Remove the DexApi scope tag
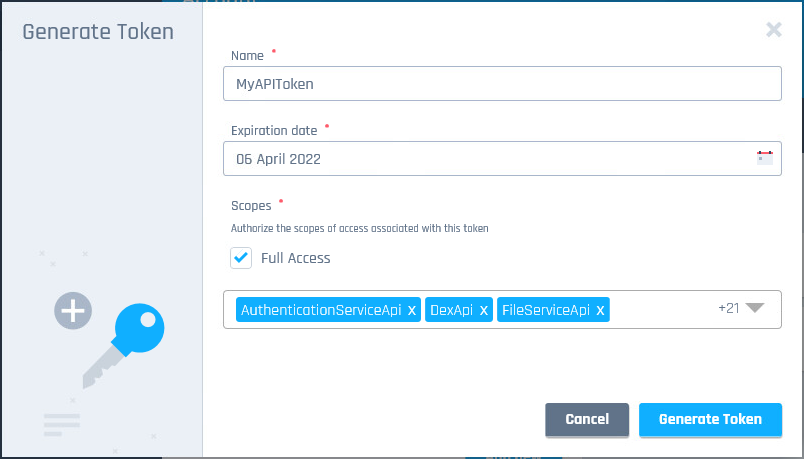 click(484, 311)
